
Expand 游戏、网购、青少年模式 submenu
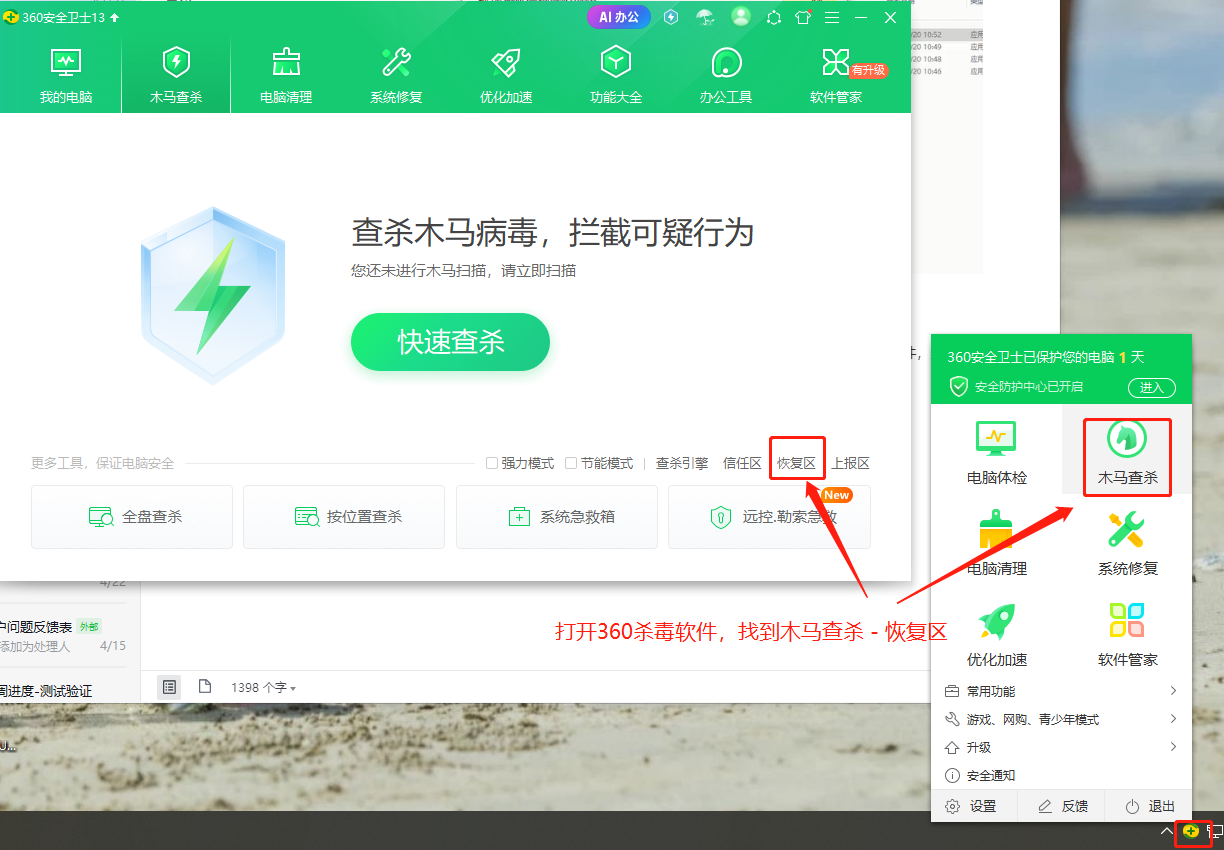[x=1061, y=719]
